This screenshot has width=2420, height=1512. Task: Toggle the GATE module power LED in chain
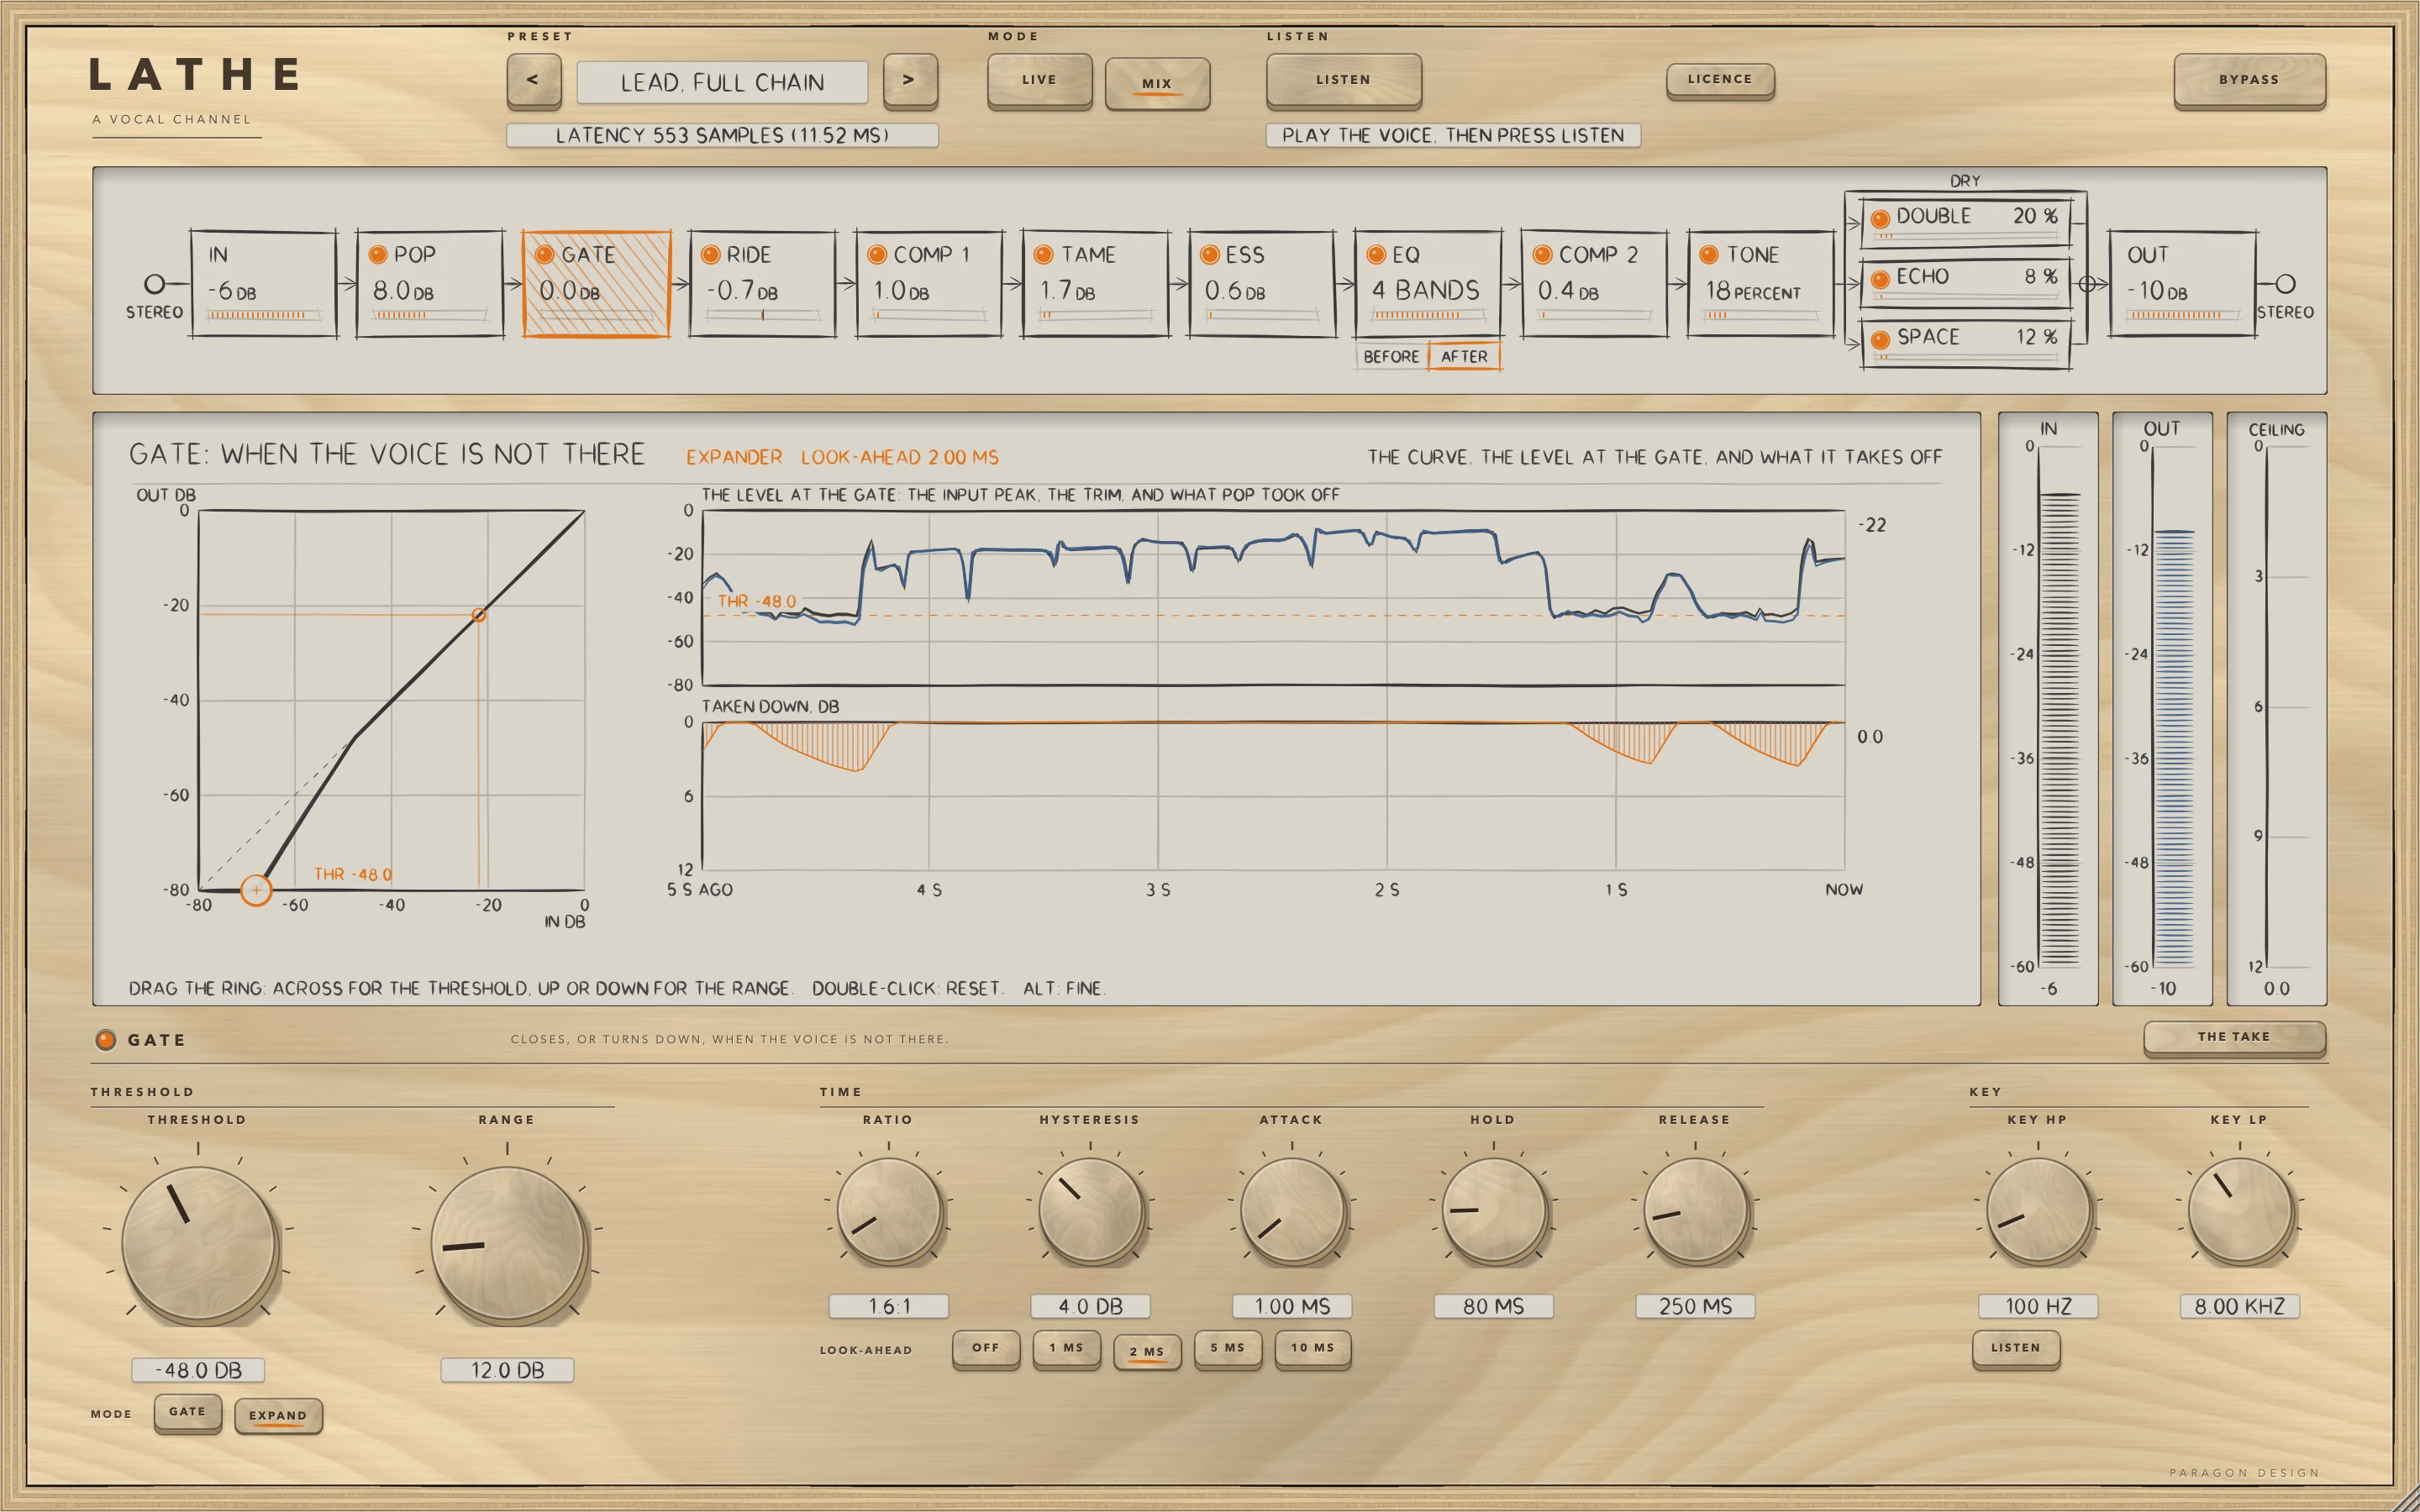pos(545,255)
